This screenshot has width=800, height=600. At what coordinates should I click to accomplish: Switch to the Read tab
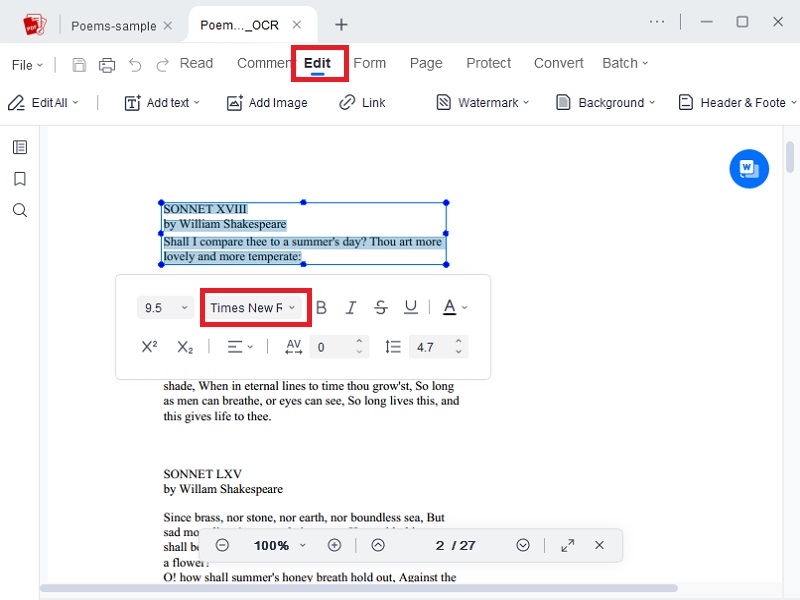196,63
